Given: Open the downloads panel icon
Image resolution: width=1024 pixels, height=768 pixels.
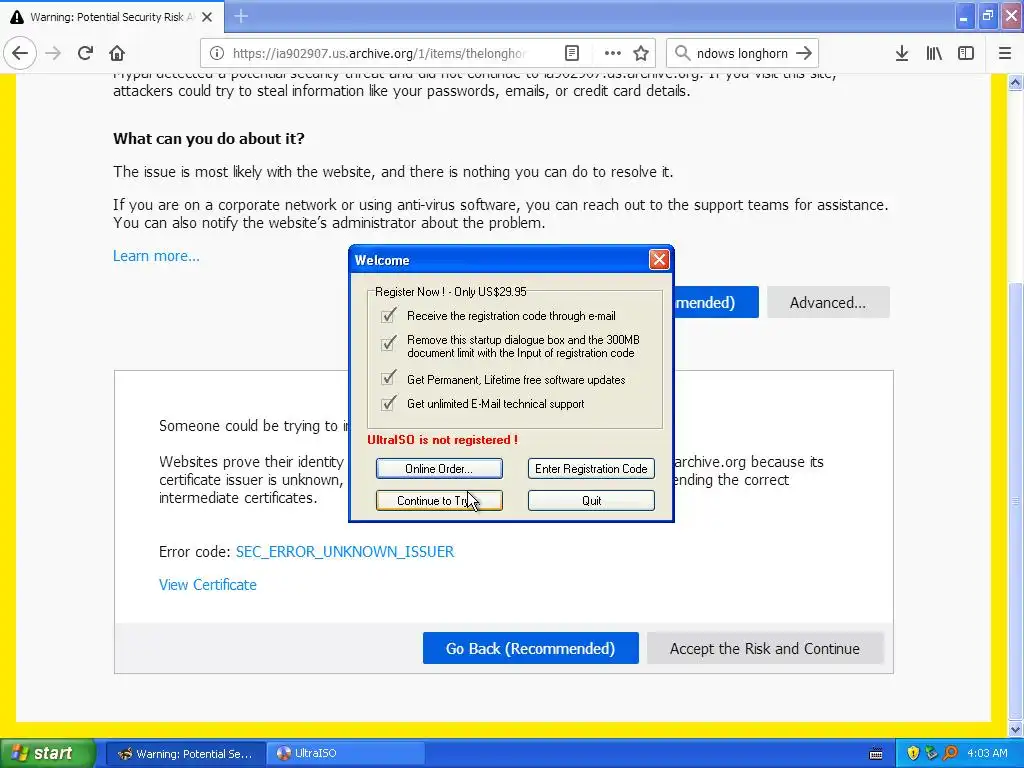Looking at the screenshot, I should click(x=902, y=53).
